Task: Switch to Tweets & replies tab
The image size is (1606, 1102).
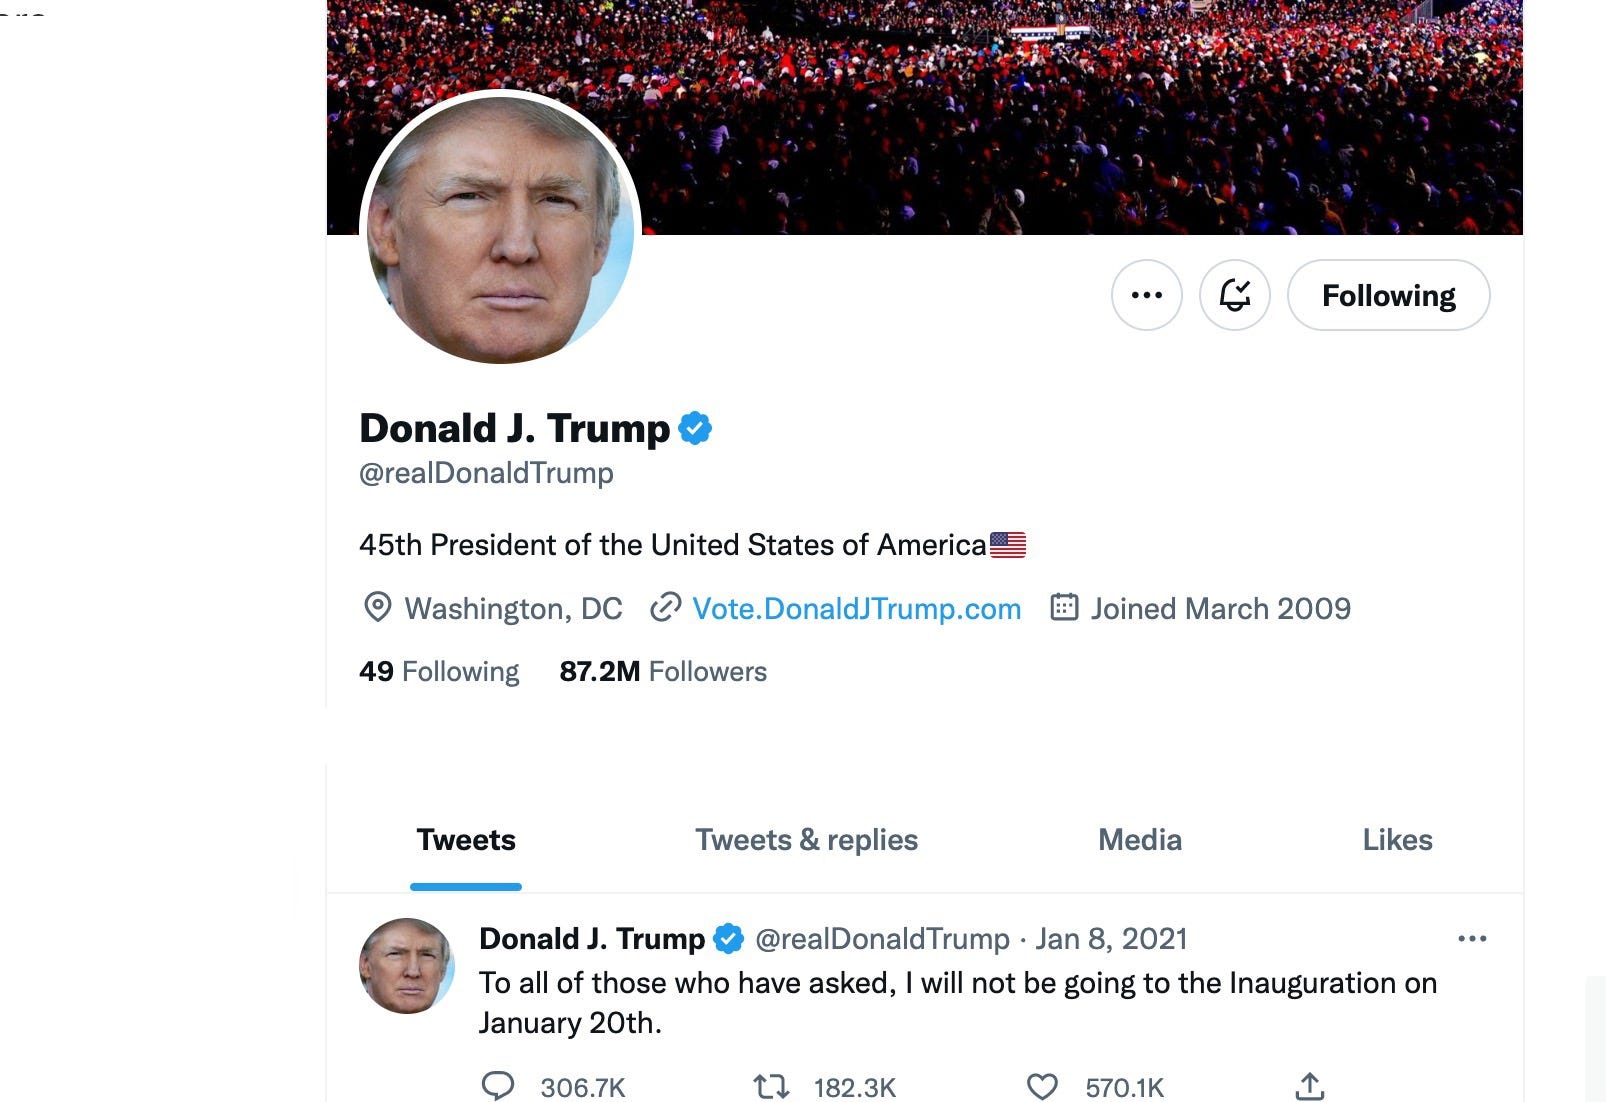Action: 806,840
